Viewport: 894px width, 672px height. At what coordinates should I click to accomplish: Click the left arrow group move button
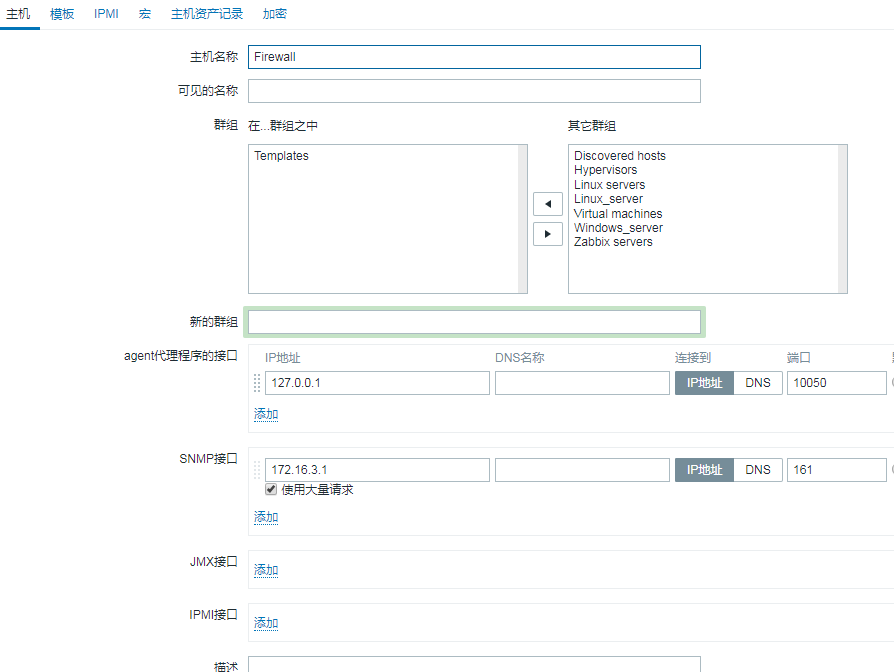pos(547,204)
